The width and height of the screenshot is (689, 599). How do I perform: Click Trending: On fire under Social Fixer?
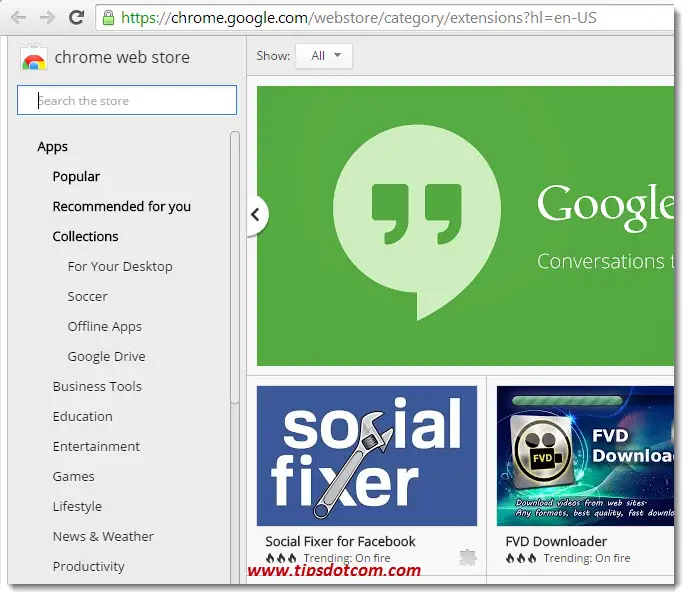(x=347, y=558)
